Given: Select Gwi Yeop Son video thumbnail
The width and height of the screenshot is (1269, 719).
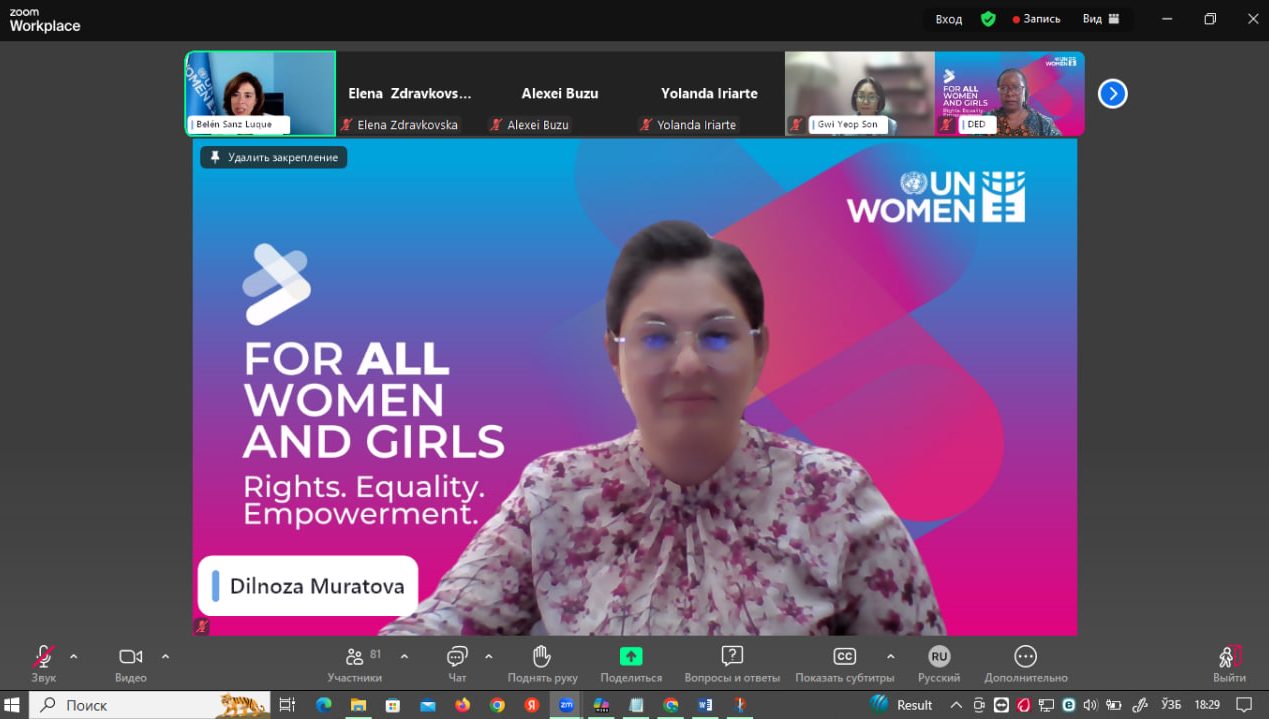Looking at the screenshot, I should [x=860, y=93].
